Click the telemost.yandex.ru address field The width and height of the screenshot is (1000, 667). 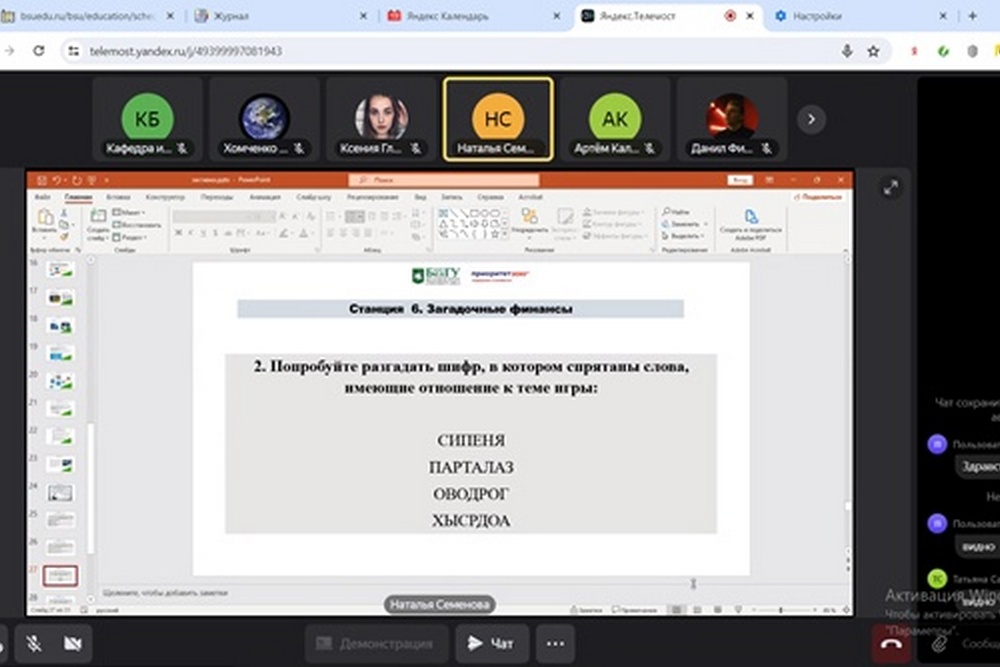coord(400,51)
